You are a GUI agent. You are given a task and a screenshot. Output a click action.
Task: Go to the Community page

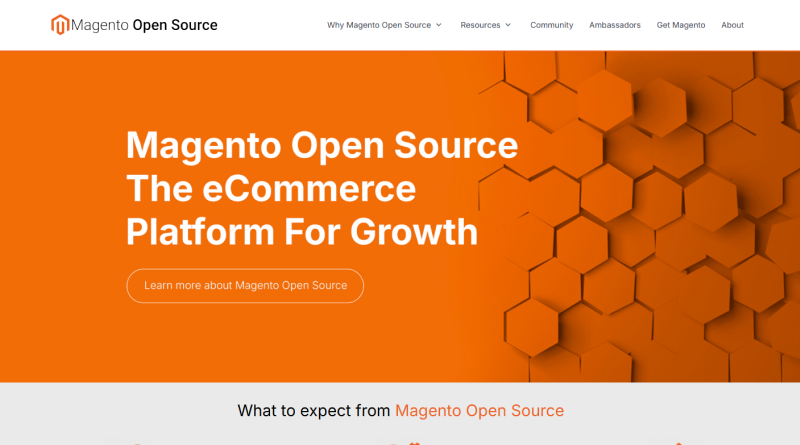(552, 25)
